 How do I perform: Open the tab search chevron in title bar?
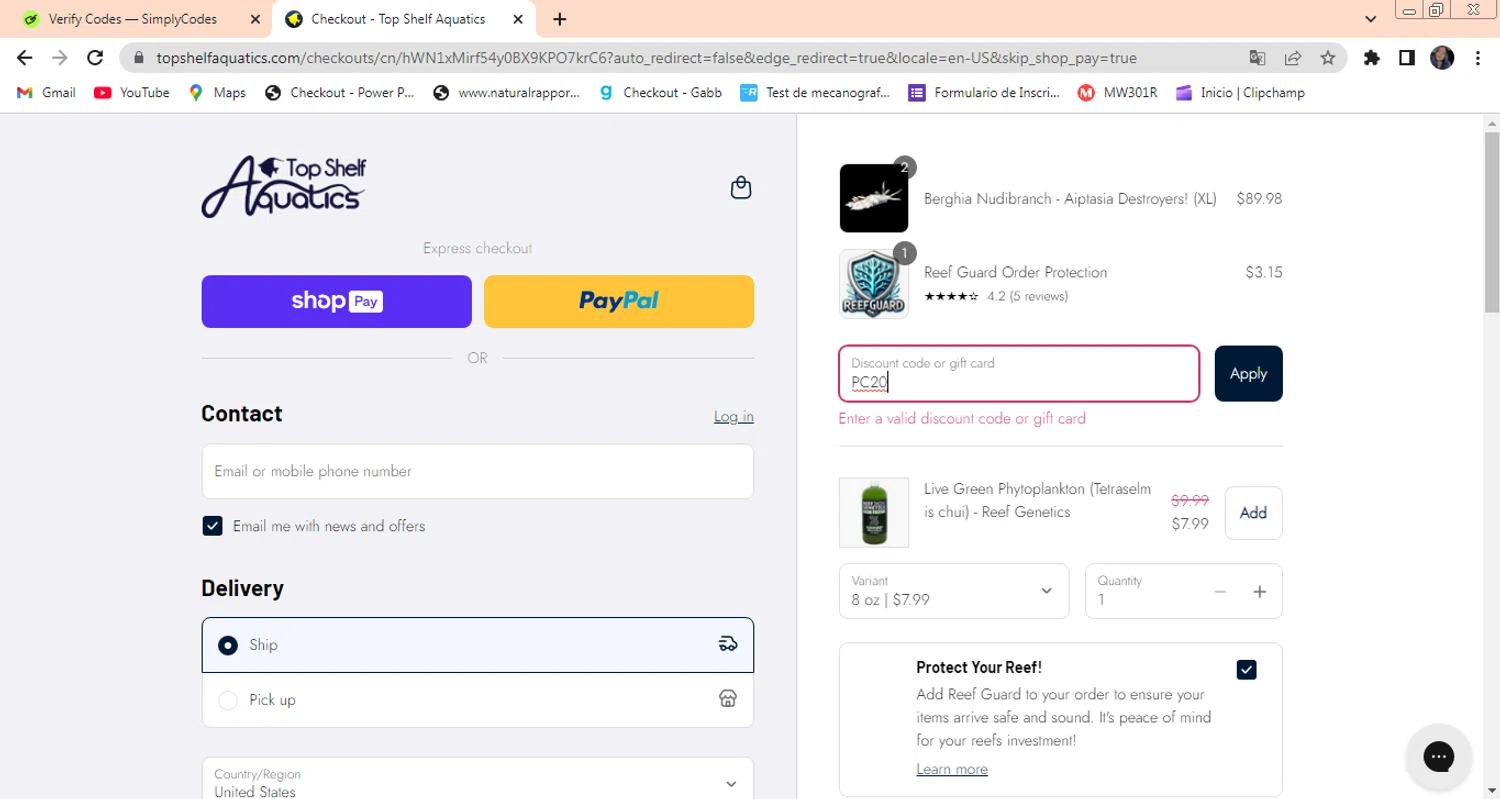[x=1371, y=19]
